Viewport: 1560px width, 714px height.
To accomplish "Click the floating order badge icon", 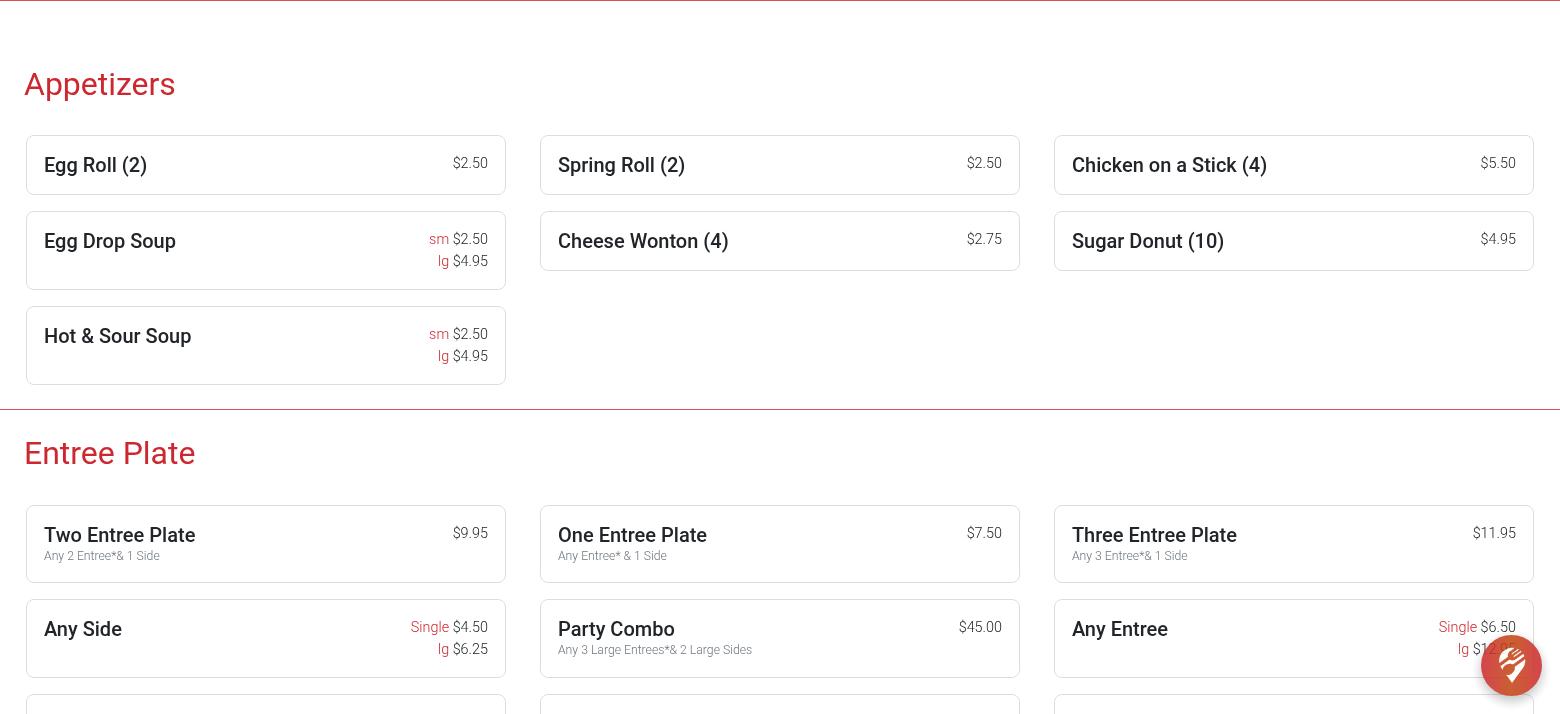I will [x=1511, y=665].
